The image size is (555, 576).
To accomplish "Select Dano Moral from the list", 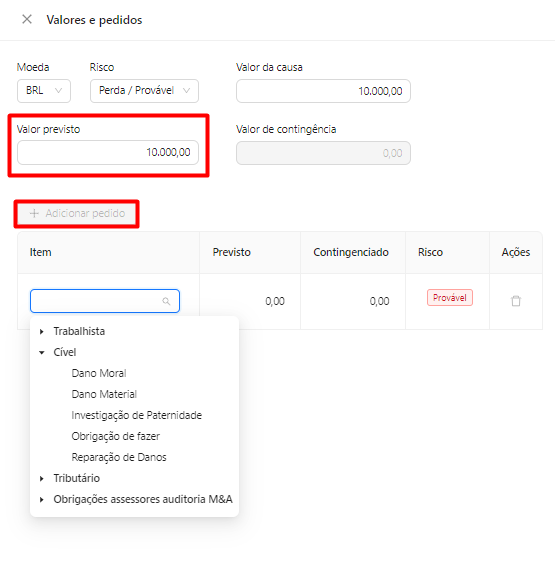I will [99, 373].
